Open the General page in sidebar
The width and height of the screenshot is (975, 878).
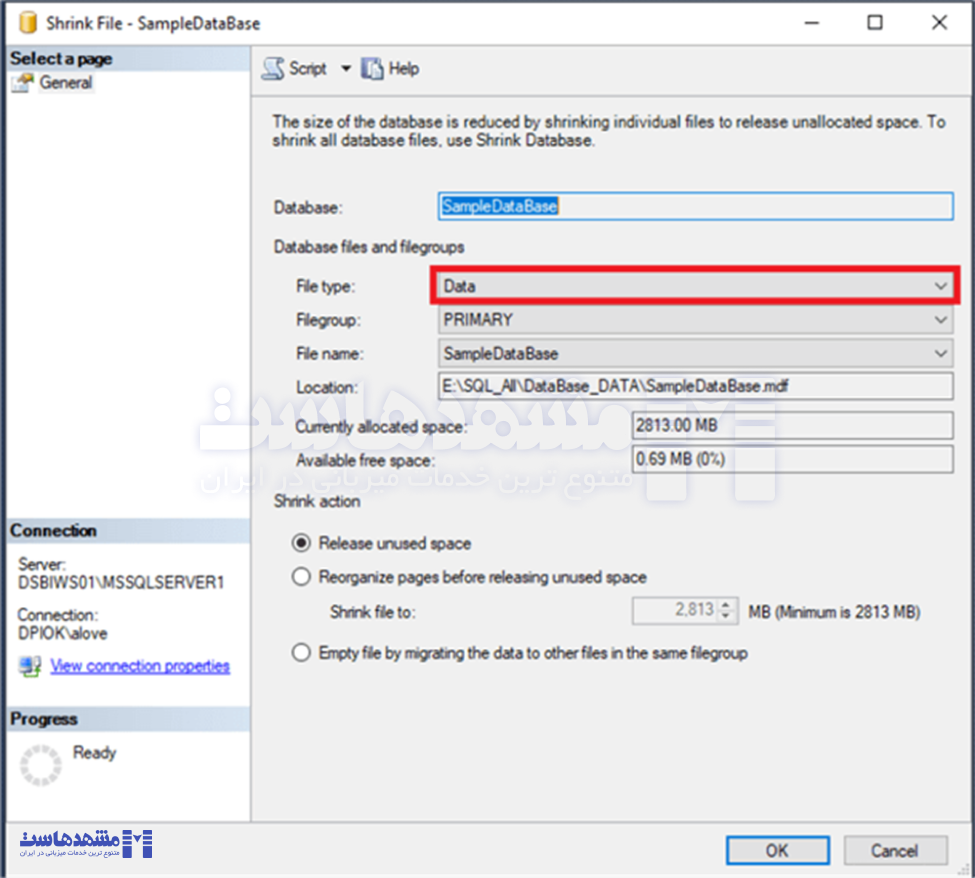pos(66,84)
